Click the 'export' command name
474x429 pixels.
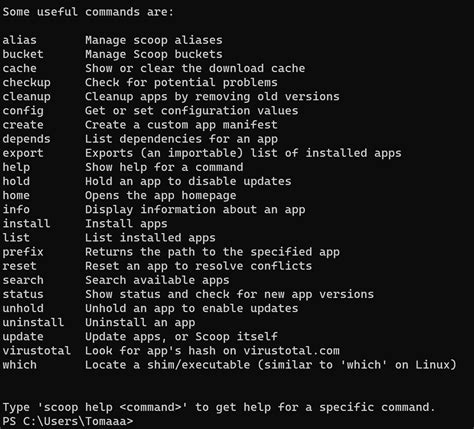[x=23, y=153]
